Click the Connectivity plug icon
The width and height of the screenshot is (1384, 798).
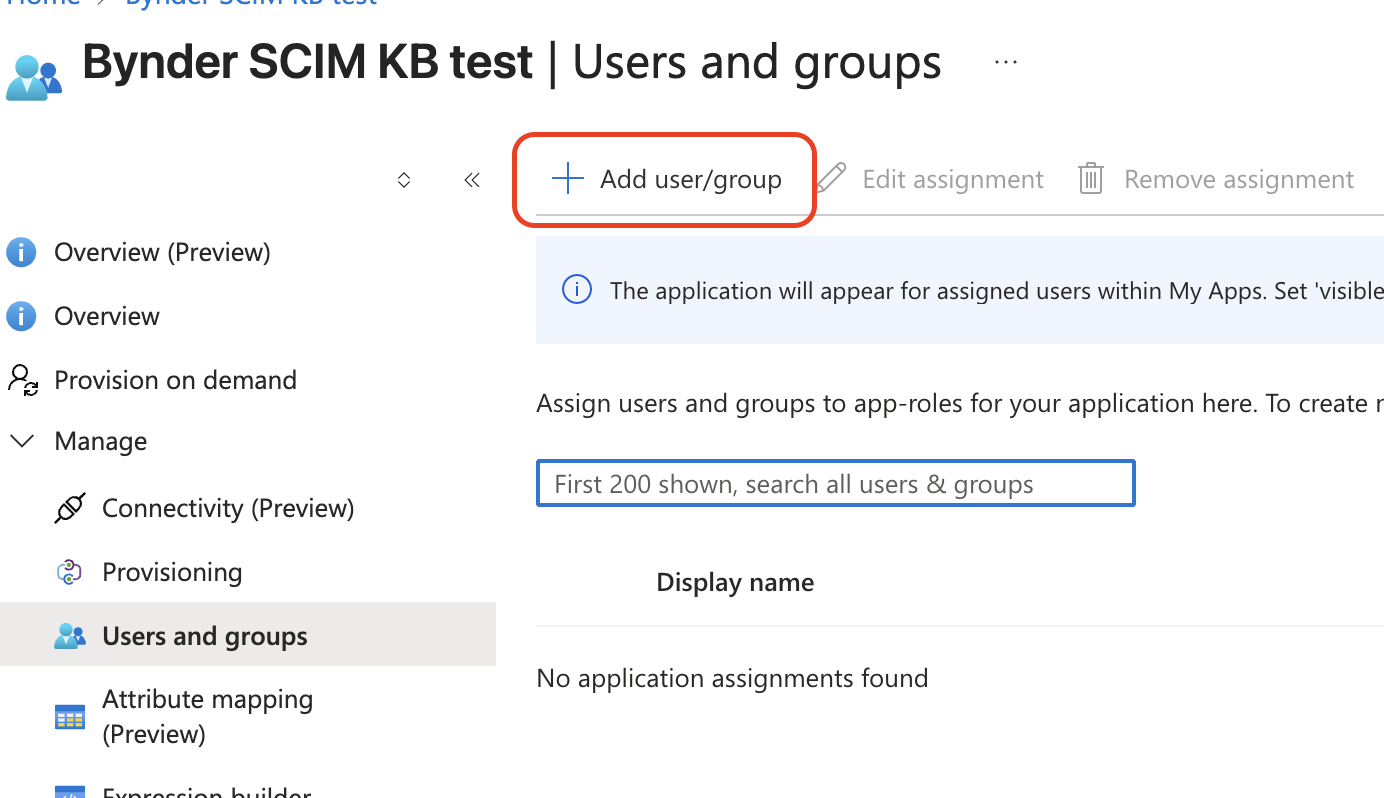point(69,507)
